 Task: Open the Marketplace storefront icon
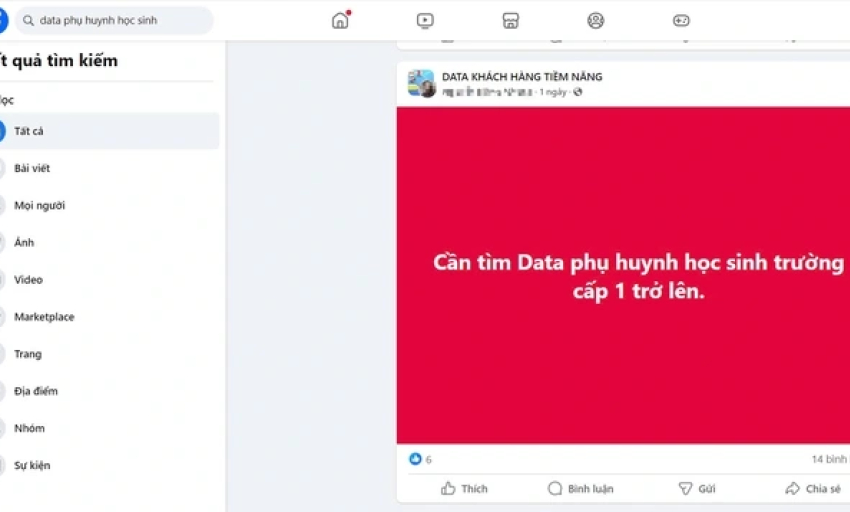[510, 21]
